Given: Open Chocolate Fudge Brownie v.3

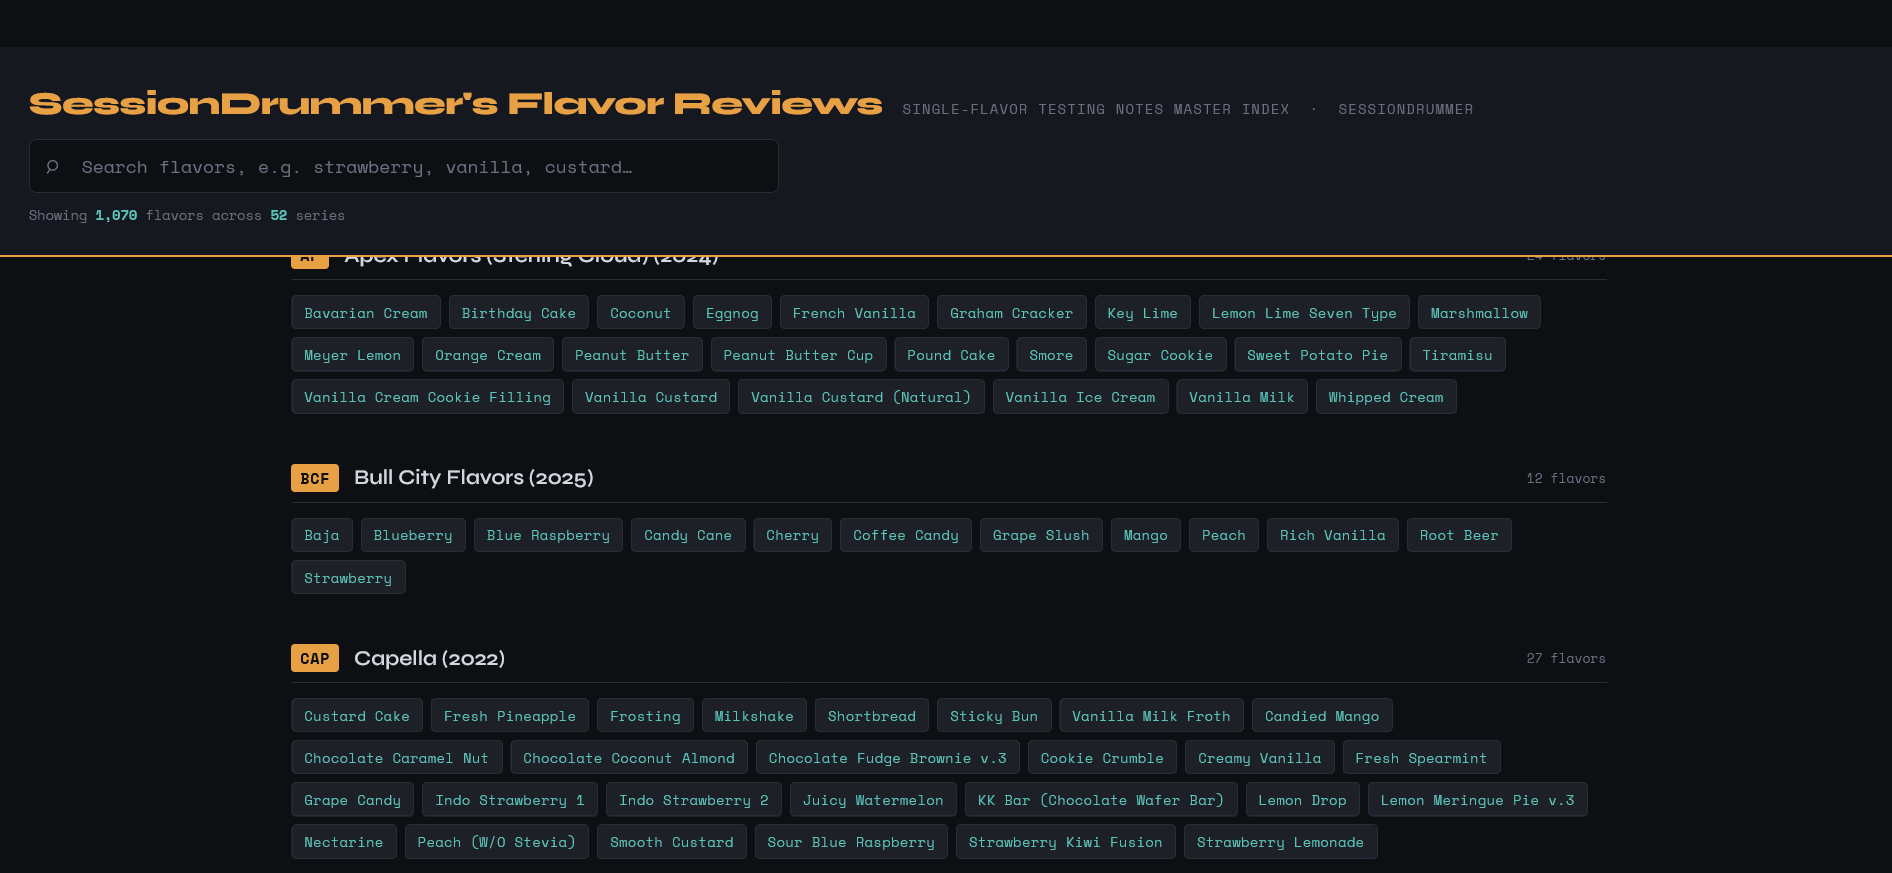Looking at the screenshot, I should [887, 758].
